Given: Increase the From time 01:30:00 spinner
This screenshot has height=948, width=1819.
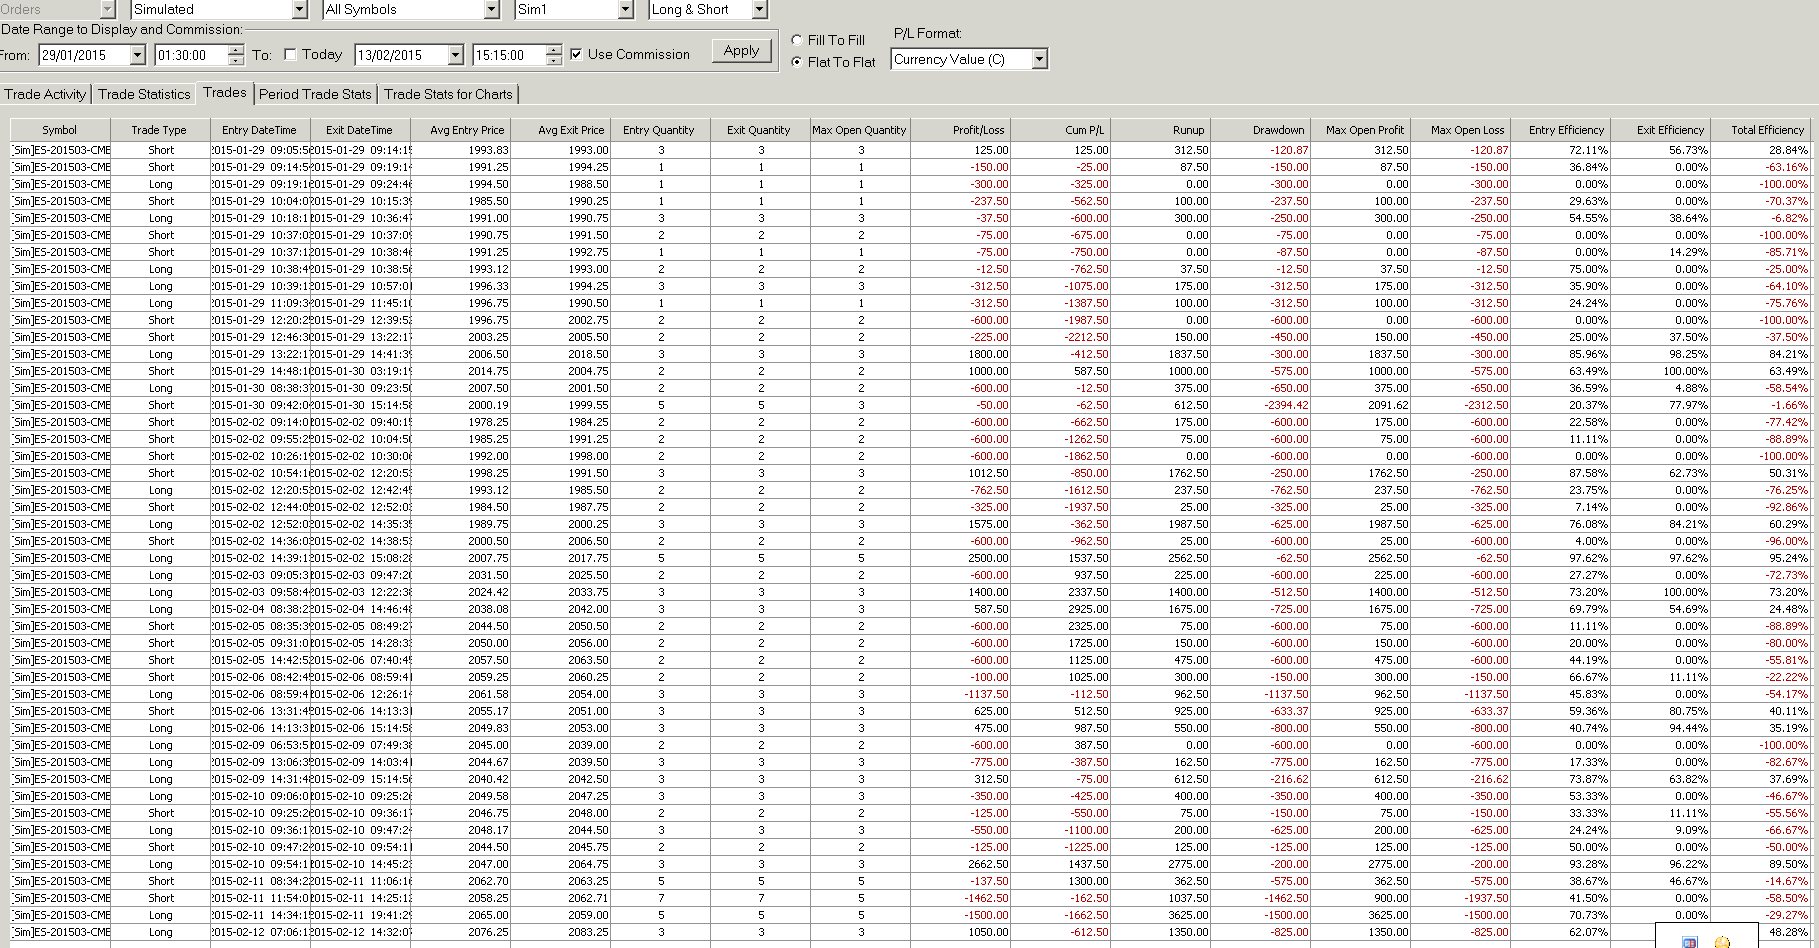Looking at the screenshot, I should click(235, 50).
